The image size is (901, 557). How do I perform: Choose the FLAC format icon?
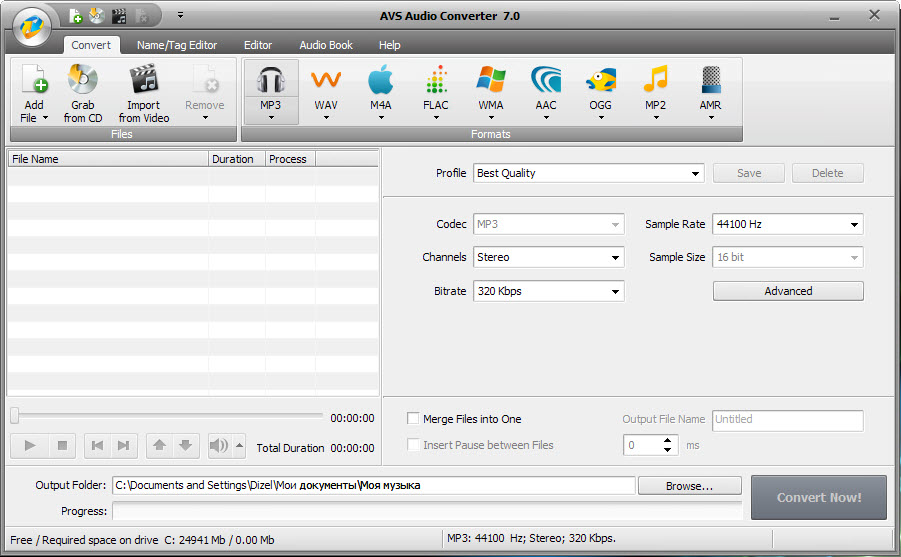(435, 82)
